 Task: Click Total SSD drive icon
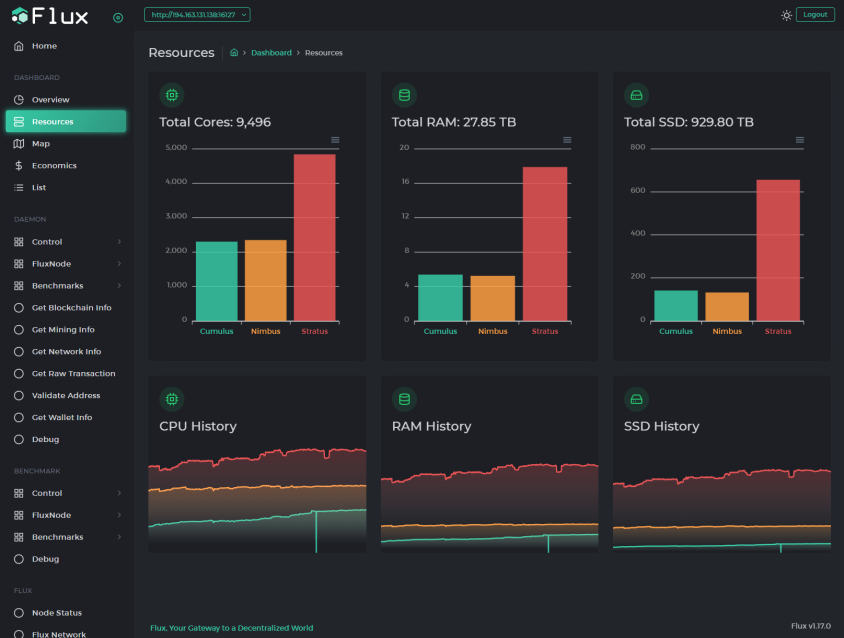(x=636, y=95)
